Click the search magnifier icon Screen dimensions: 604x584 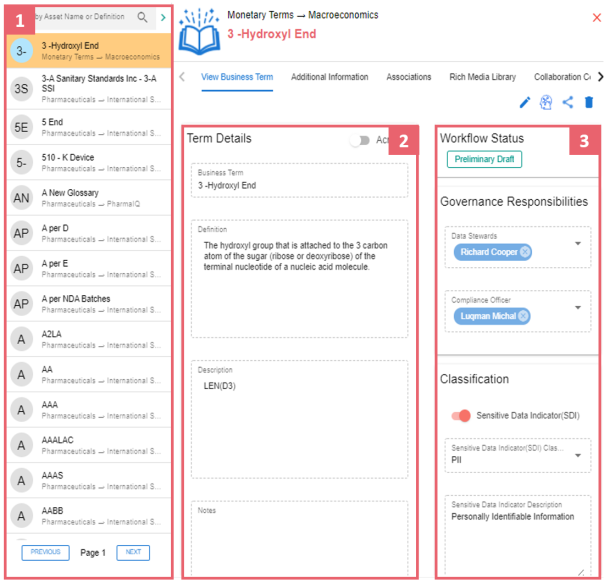point(142,17)
